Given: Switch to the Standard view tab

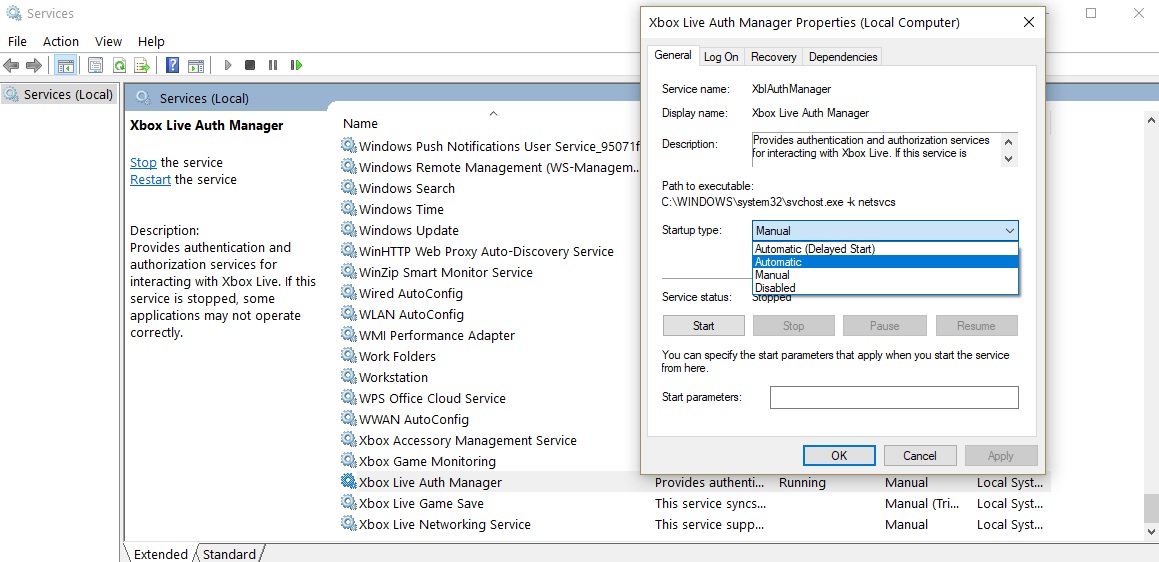Looking at the screenshot, I should pos(229,554).
